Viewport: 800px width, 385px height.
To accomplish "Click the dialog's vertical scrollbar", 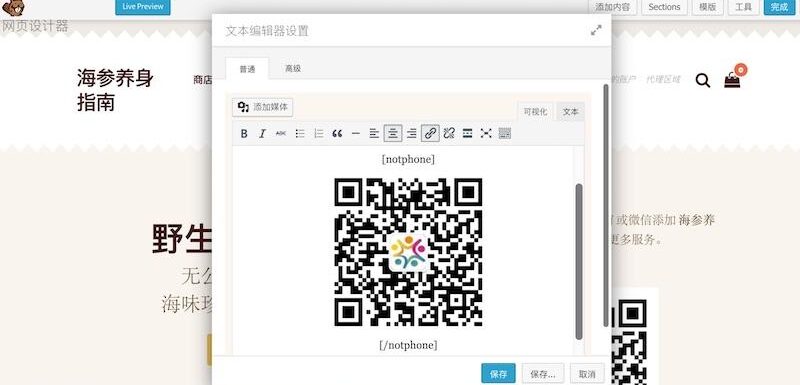I will point(606,207).
